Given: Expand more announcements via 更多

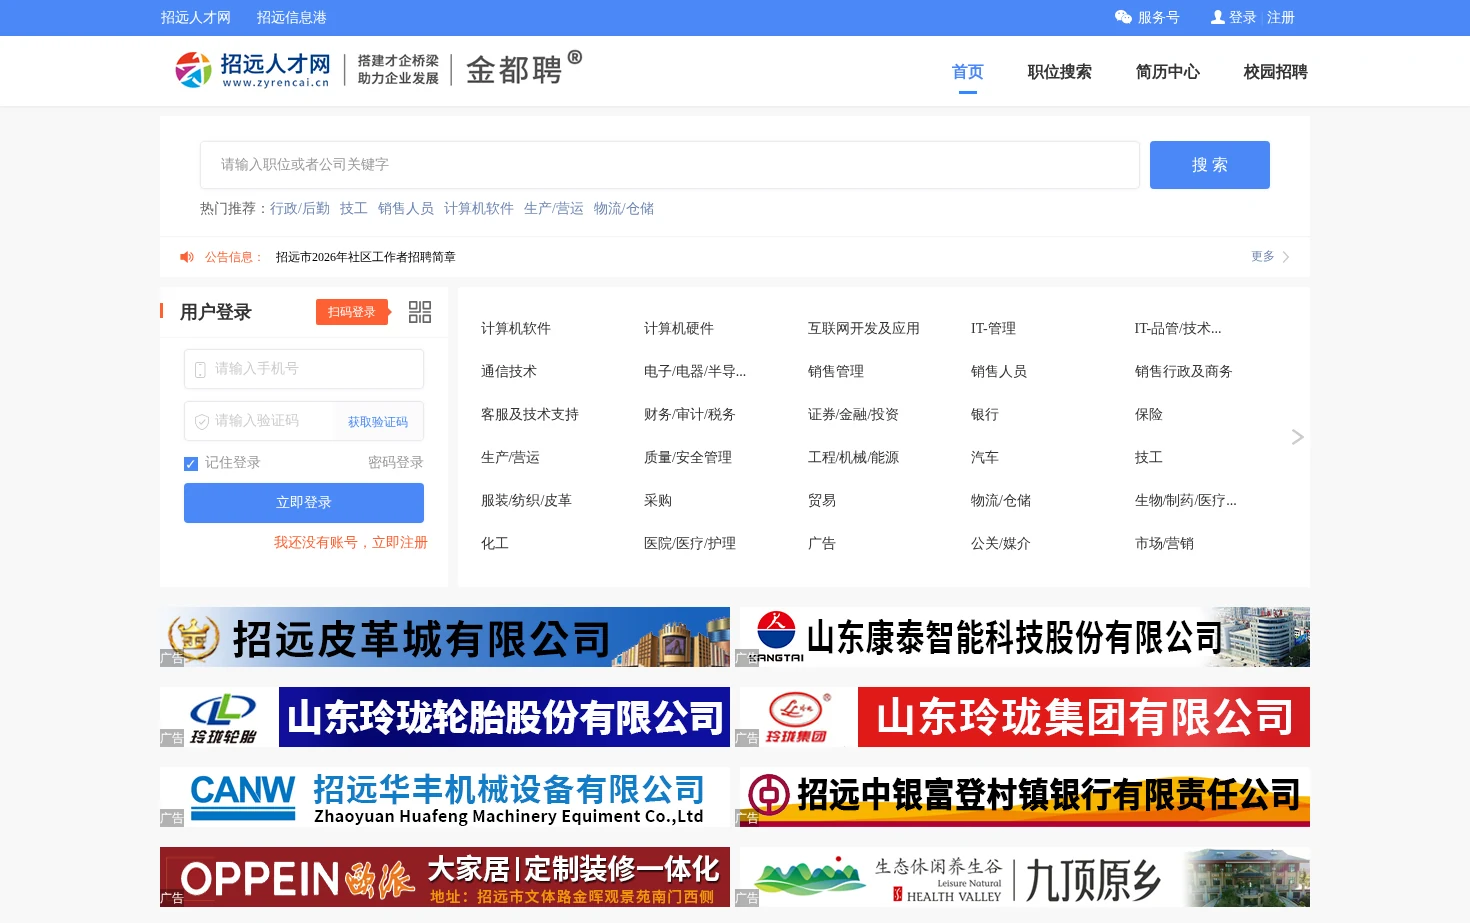Looking at the screenshot, I should click(x=1270, y=257).
